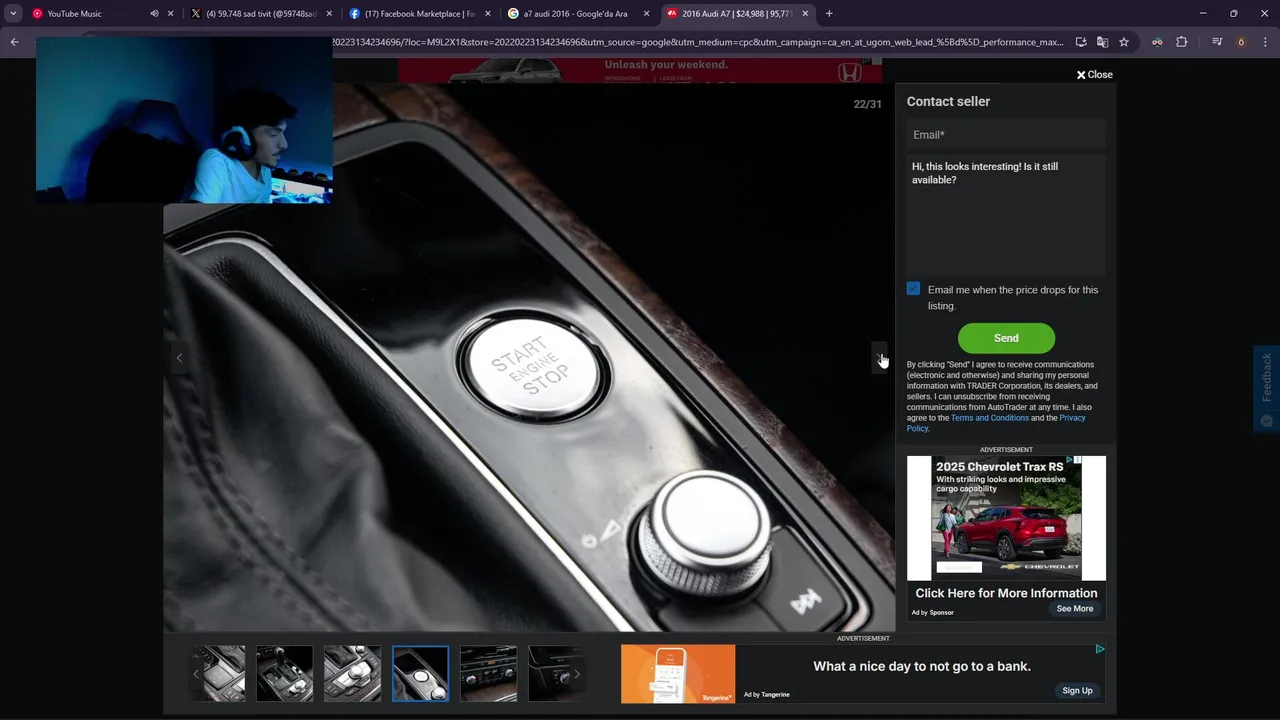Mute the YouTube Music tab audio icon
Viewport: 1280px width, 720px height.
154,14
